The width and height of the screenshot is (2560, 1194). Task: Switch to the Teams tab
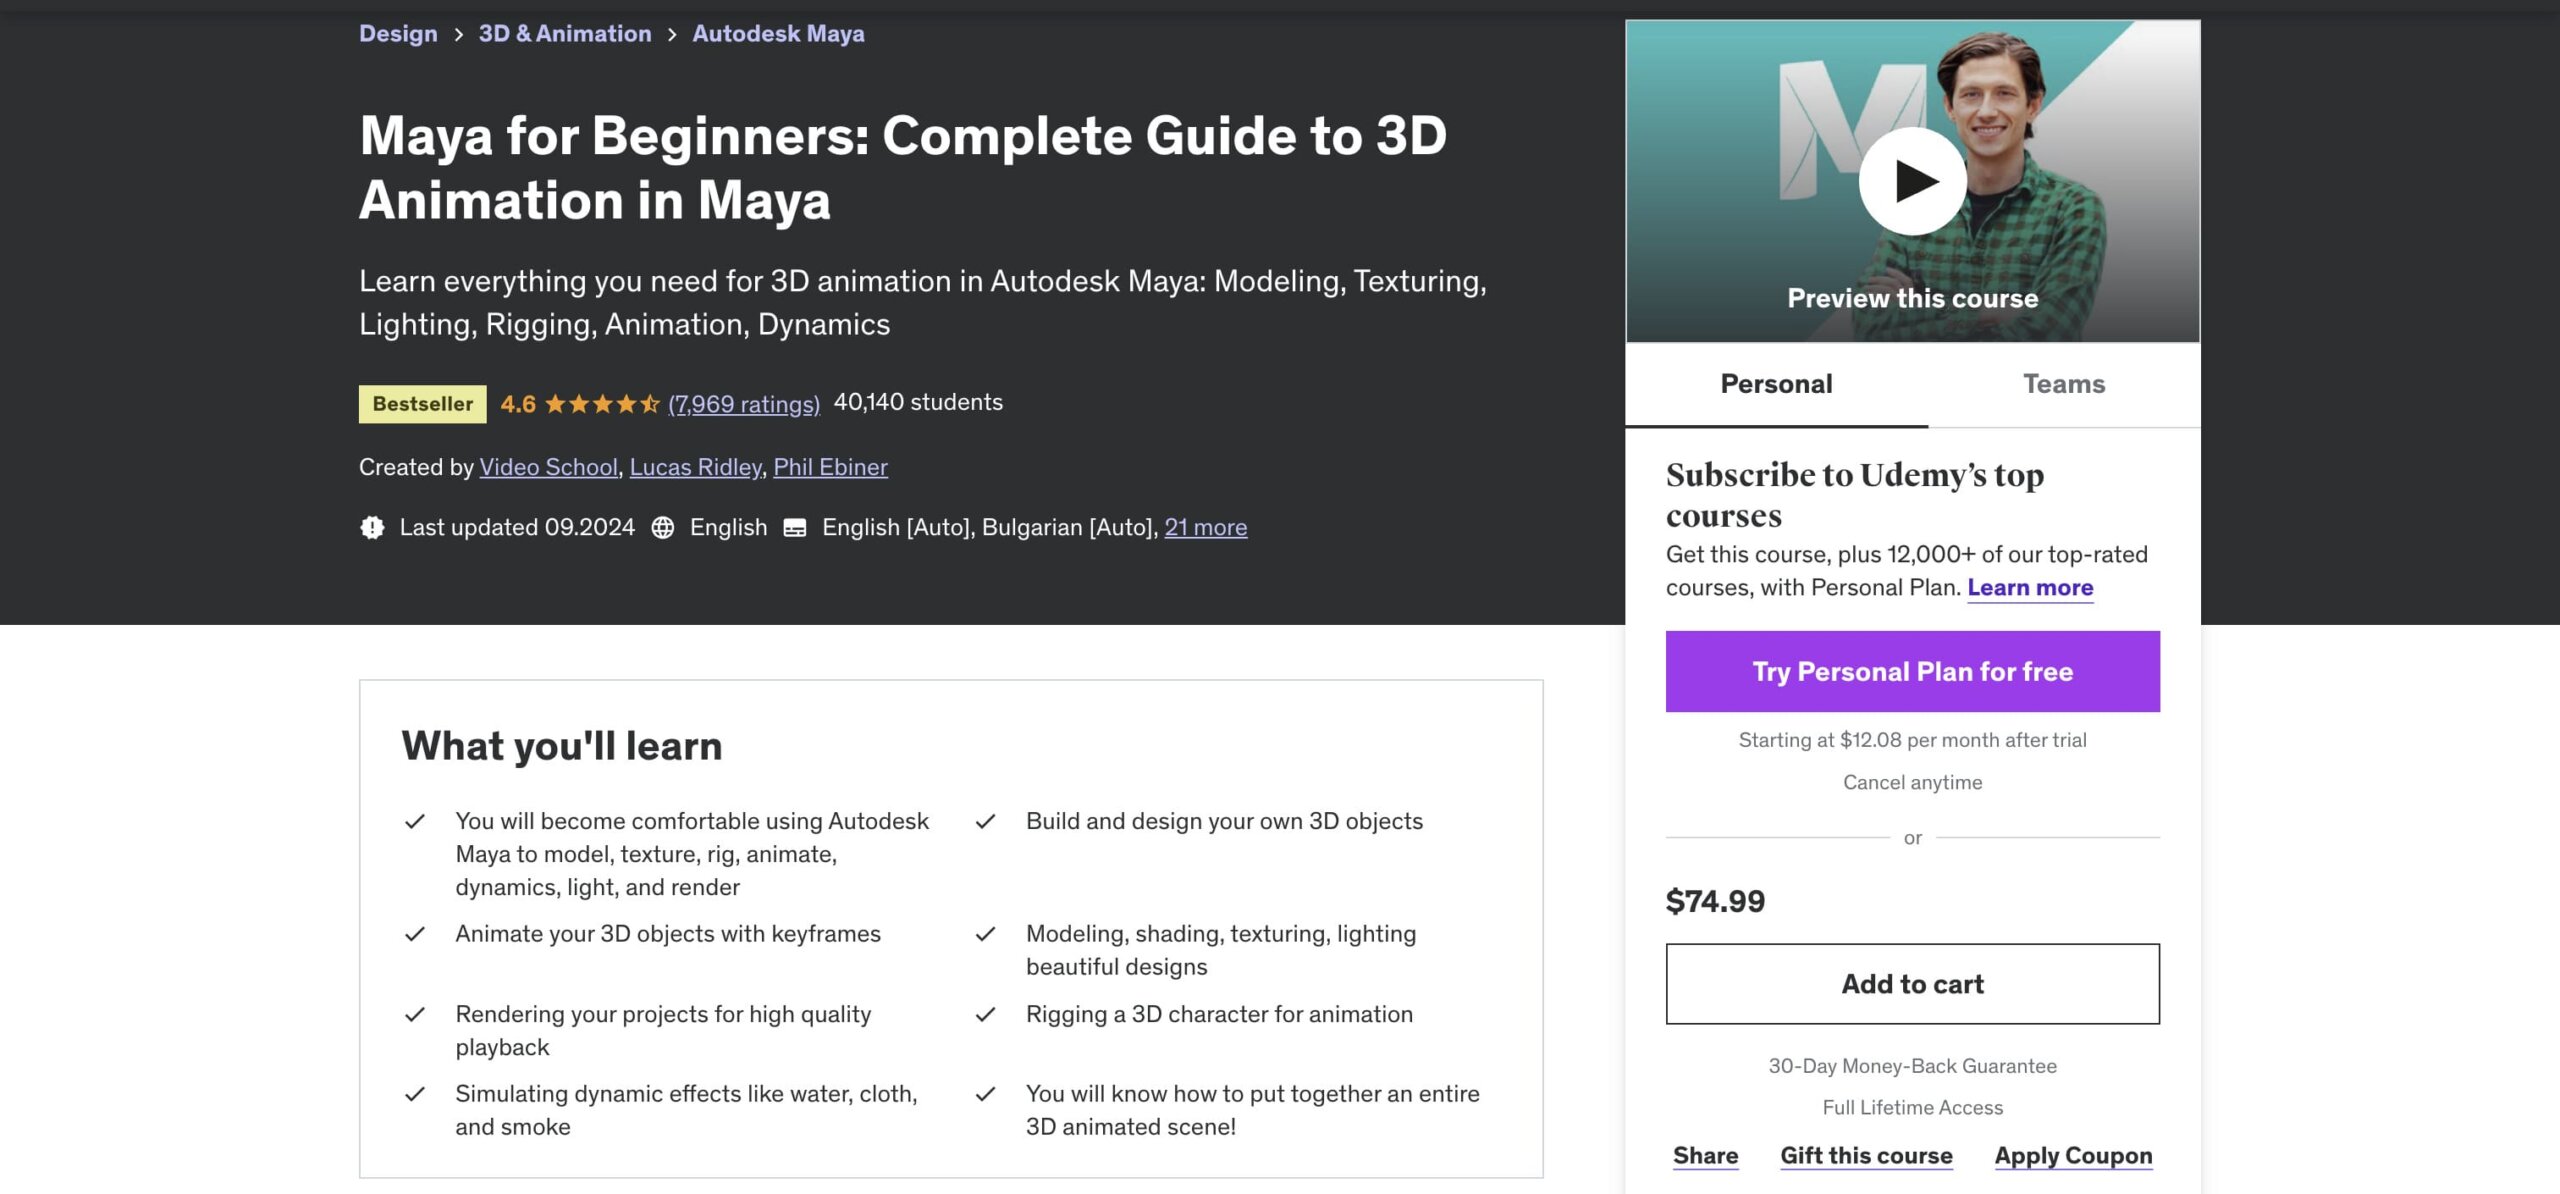click(x=2064, y=385)
